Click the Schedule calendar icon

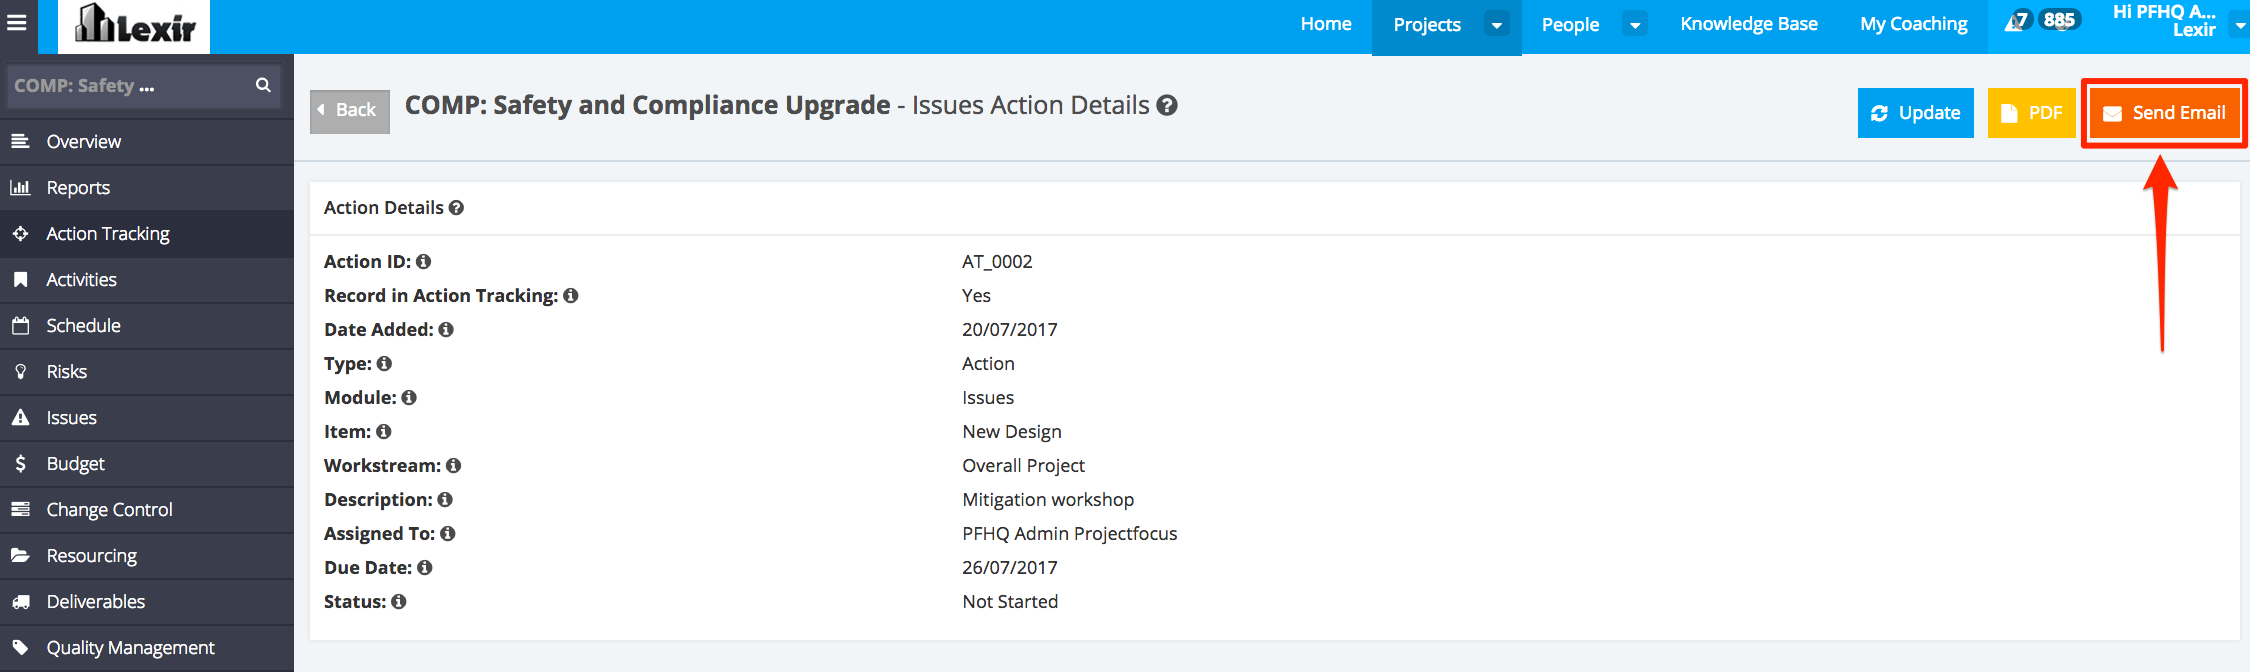point(20,325)
